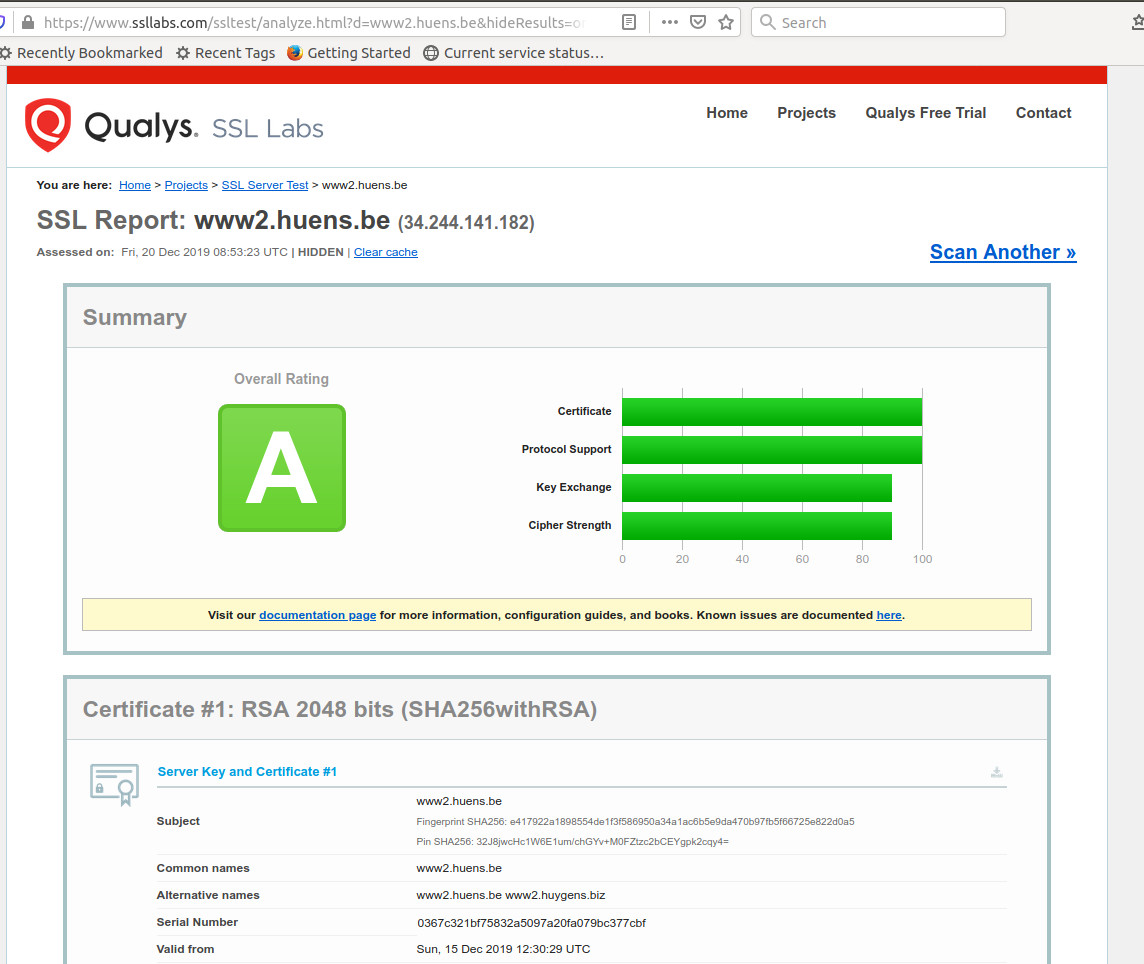Open Qualys Free Trial nav item

(x=925, y=112)
